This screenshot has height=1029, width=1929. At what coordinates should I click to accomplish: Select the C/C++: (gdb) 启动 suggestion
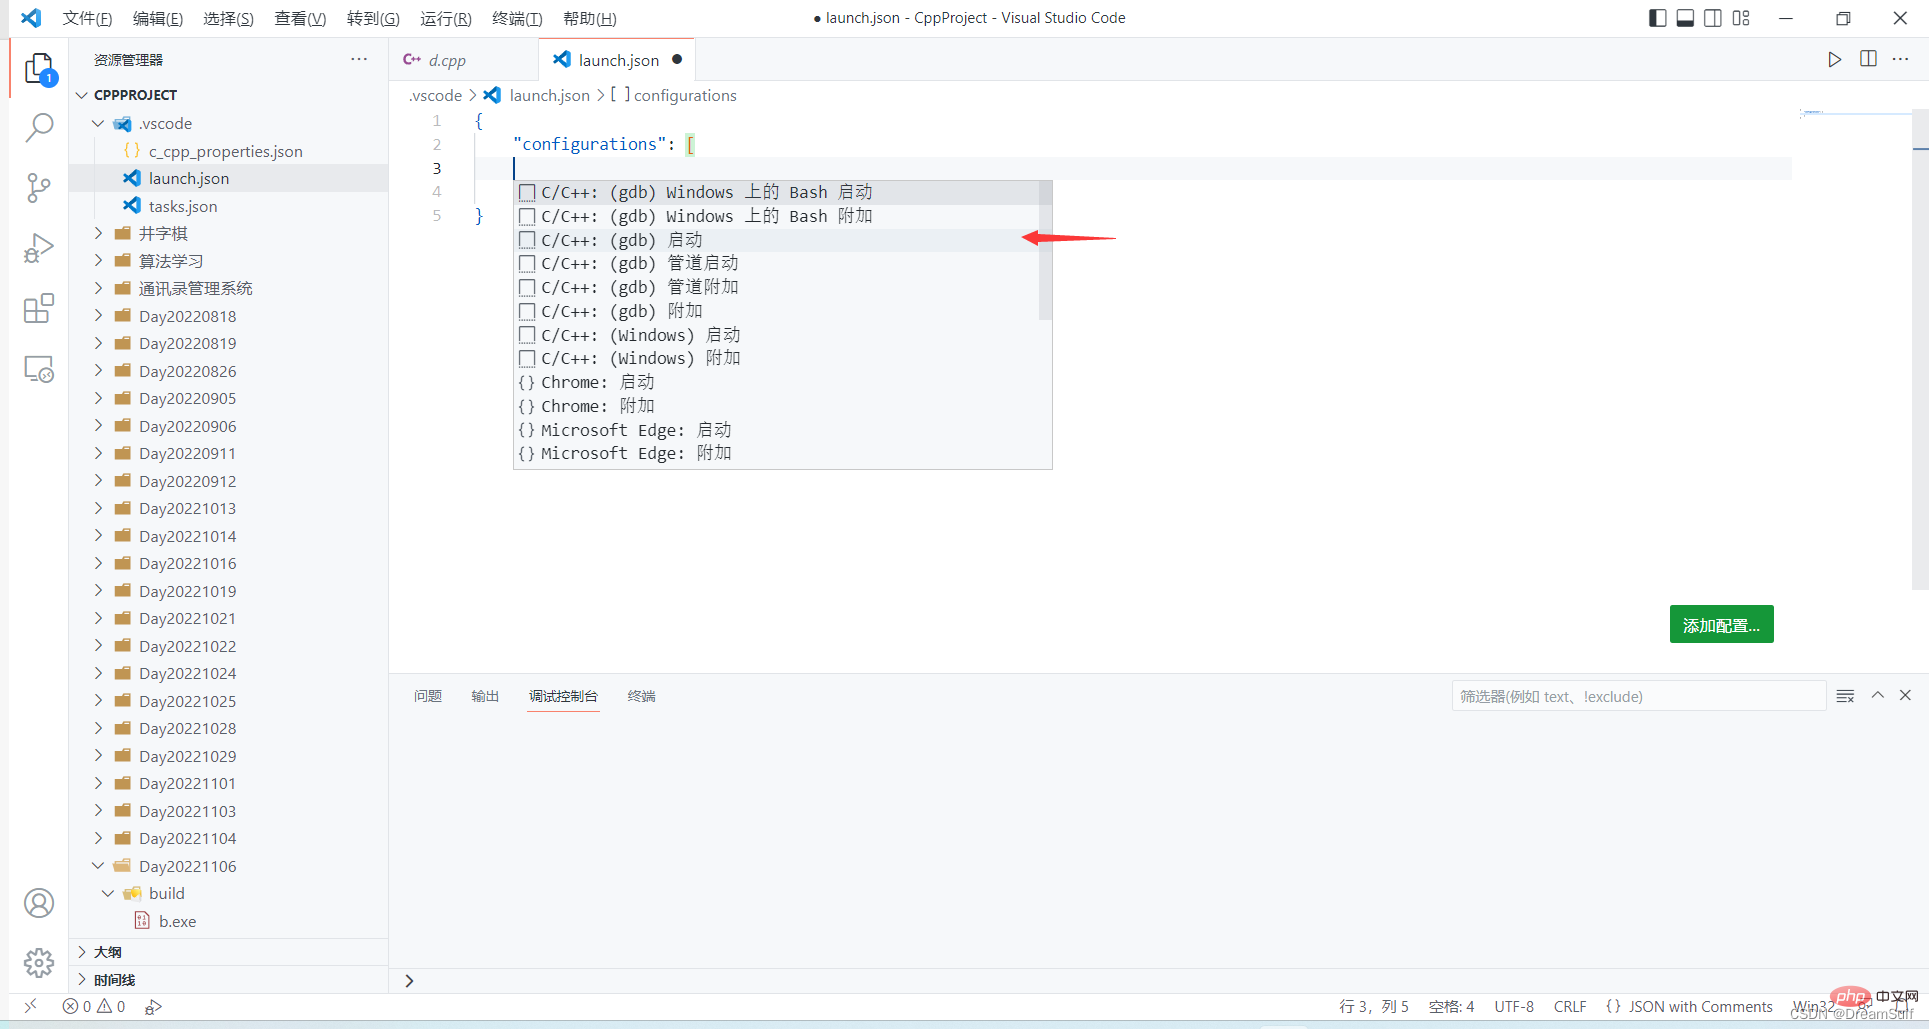pos(621,240)
